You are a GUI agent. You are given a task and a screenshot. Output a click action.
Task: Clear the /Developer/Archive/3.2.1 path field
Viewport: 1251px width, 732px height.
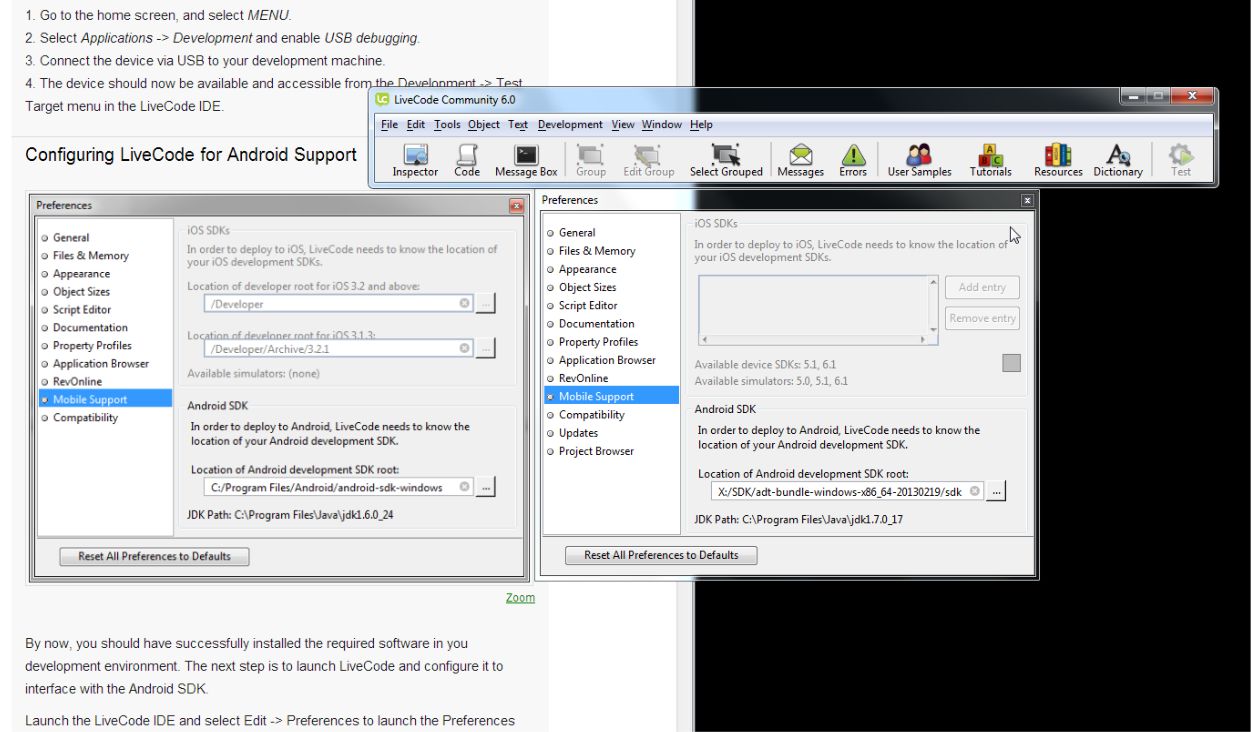coord(465,348)
